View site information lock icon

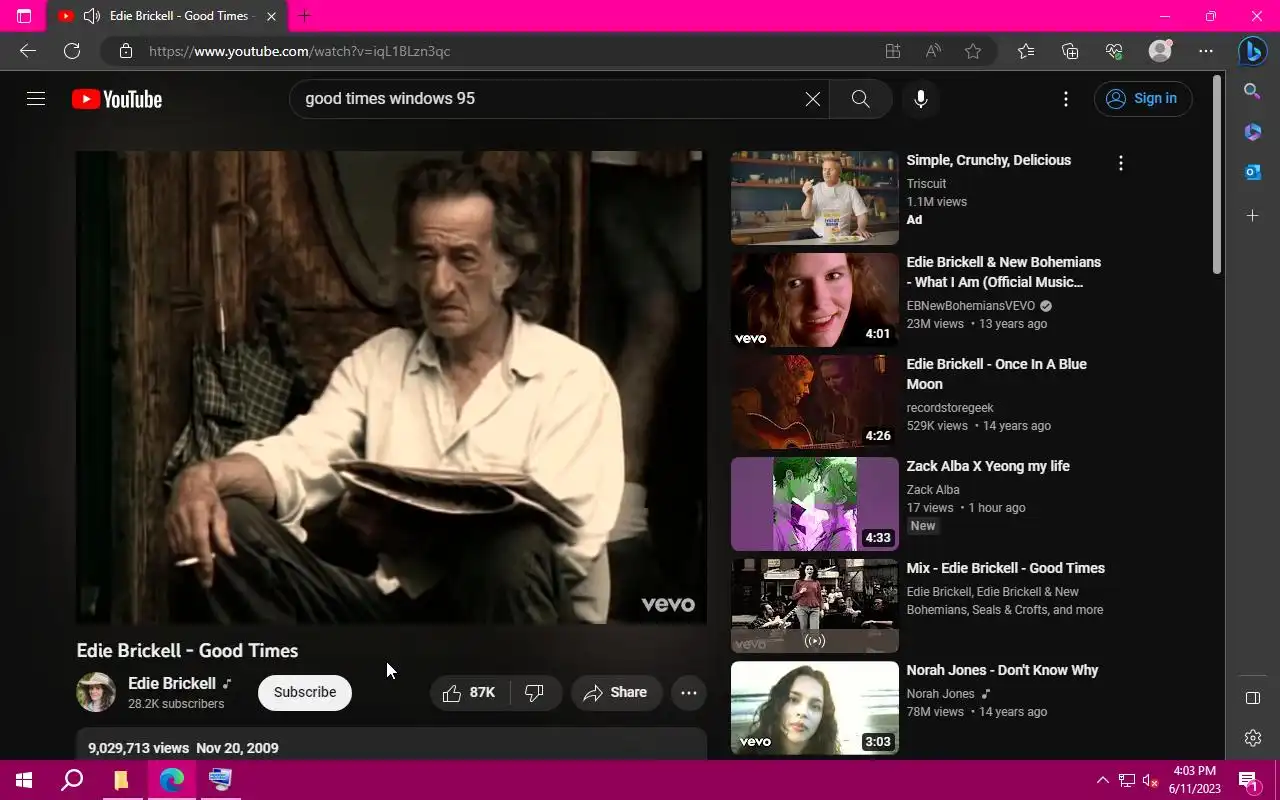[x=125, y=51]
